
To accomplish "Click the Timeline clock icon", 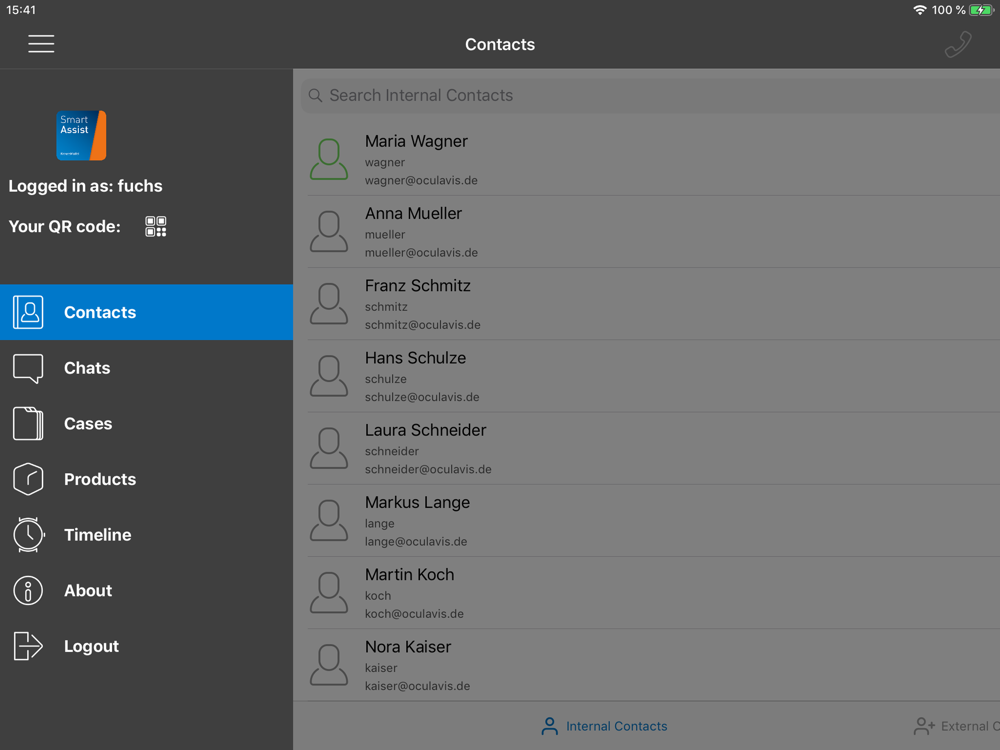I will (28, 534).
